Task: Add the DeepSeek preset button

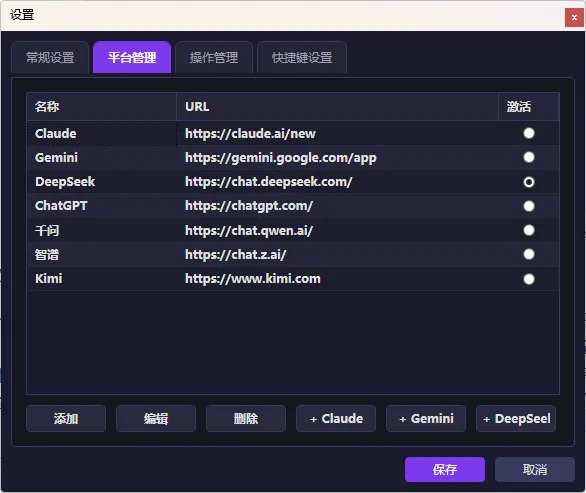Action: (516, 419)
